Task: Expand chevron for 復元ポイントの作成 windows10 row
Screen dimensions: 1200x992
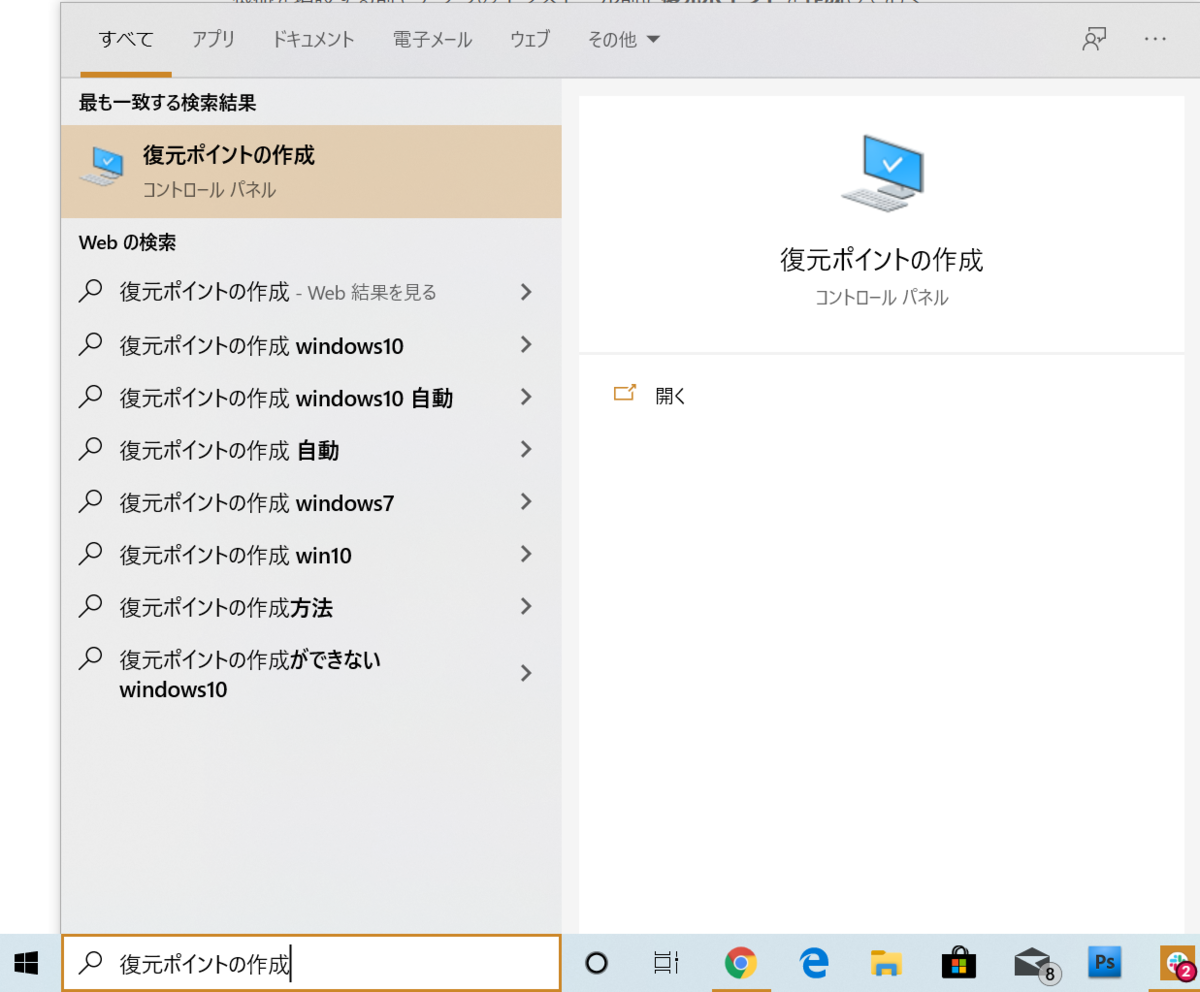Action: pos(526,345)
